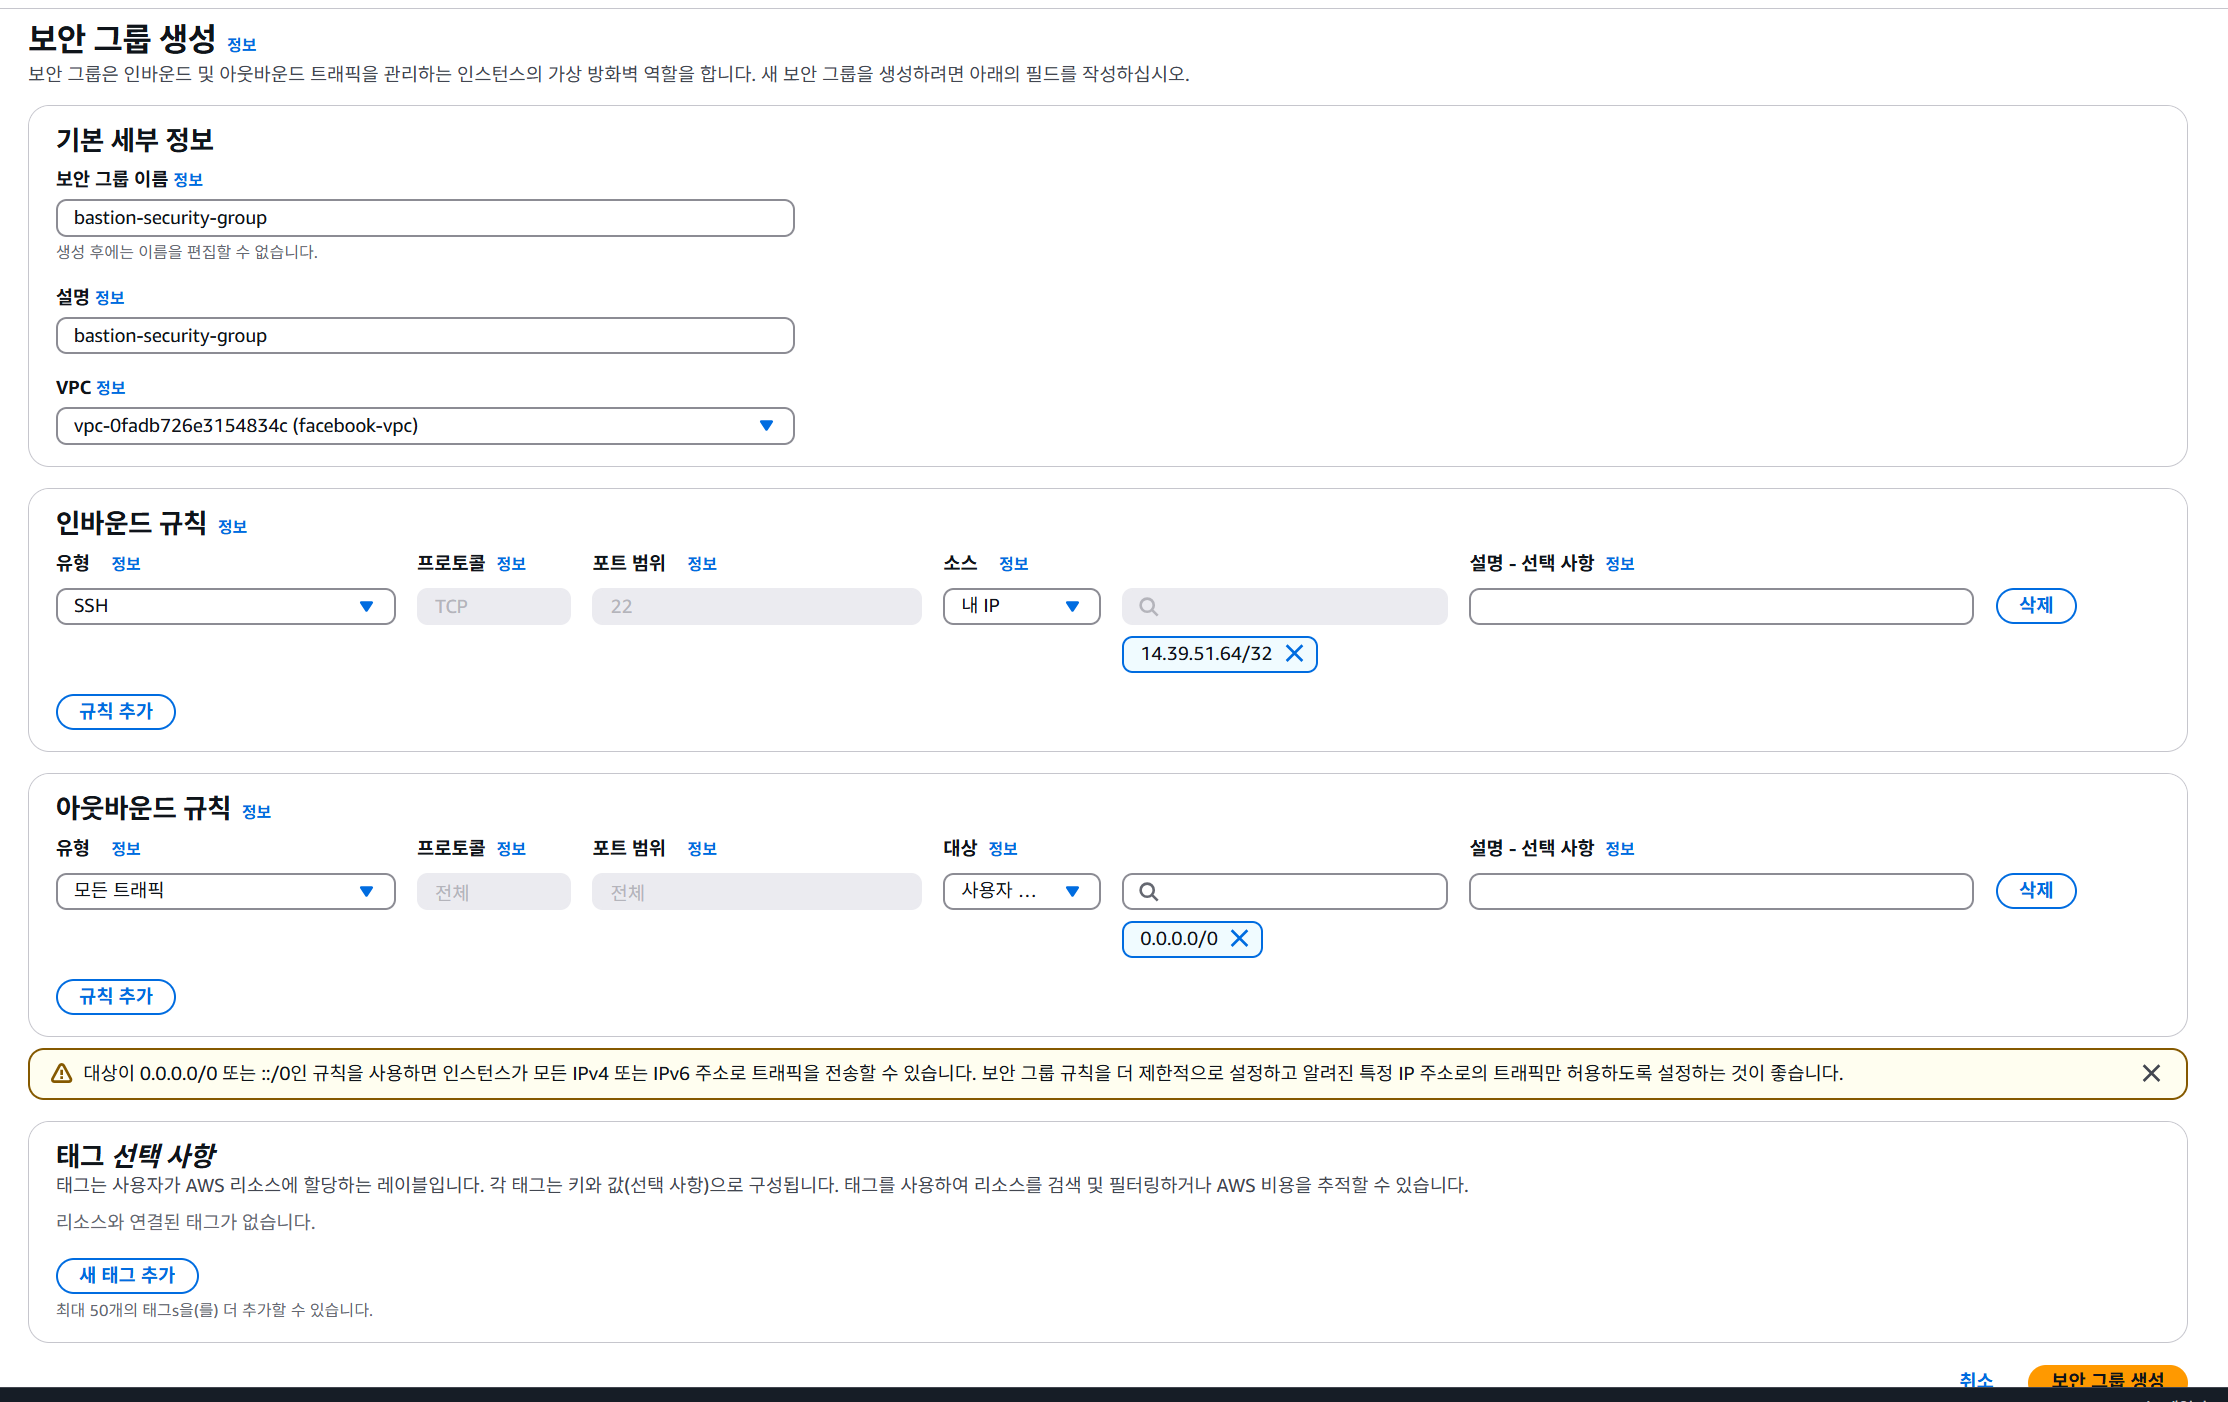The image size is (2228, 1402).
Task: Remove the 14.39.51.64/32 source IP tag
Action: (1294, 654)
